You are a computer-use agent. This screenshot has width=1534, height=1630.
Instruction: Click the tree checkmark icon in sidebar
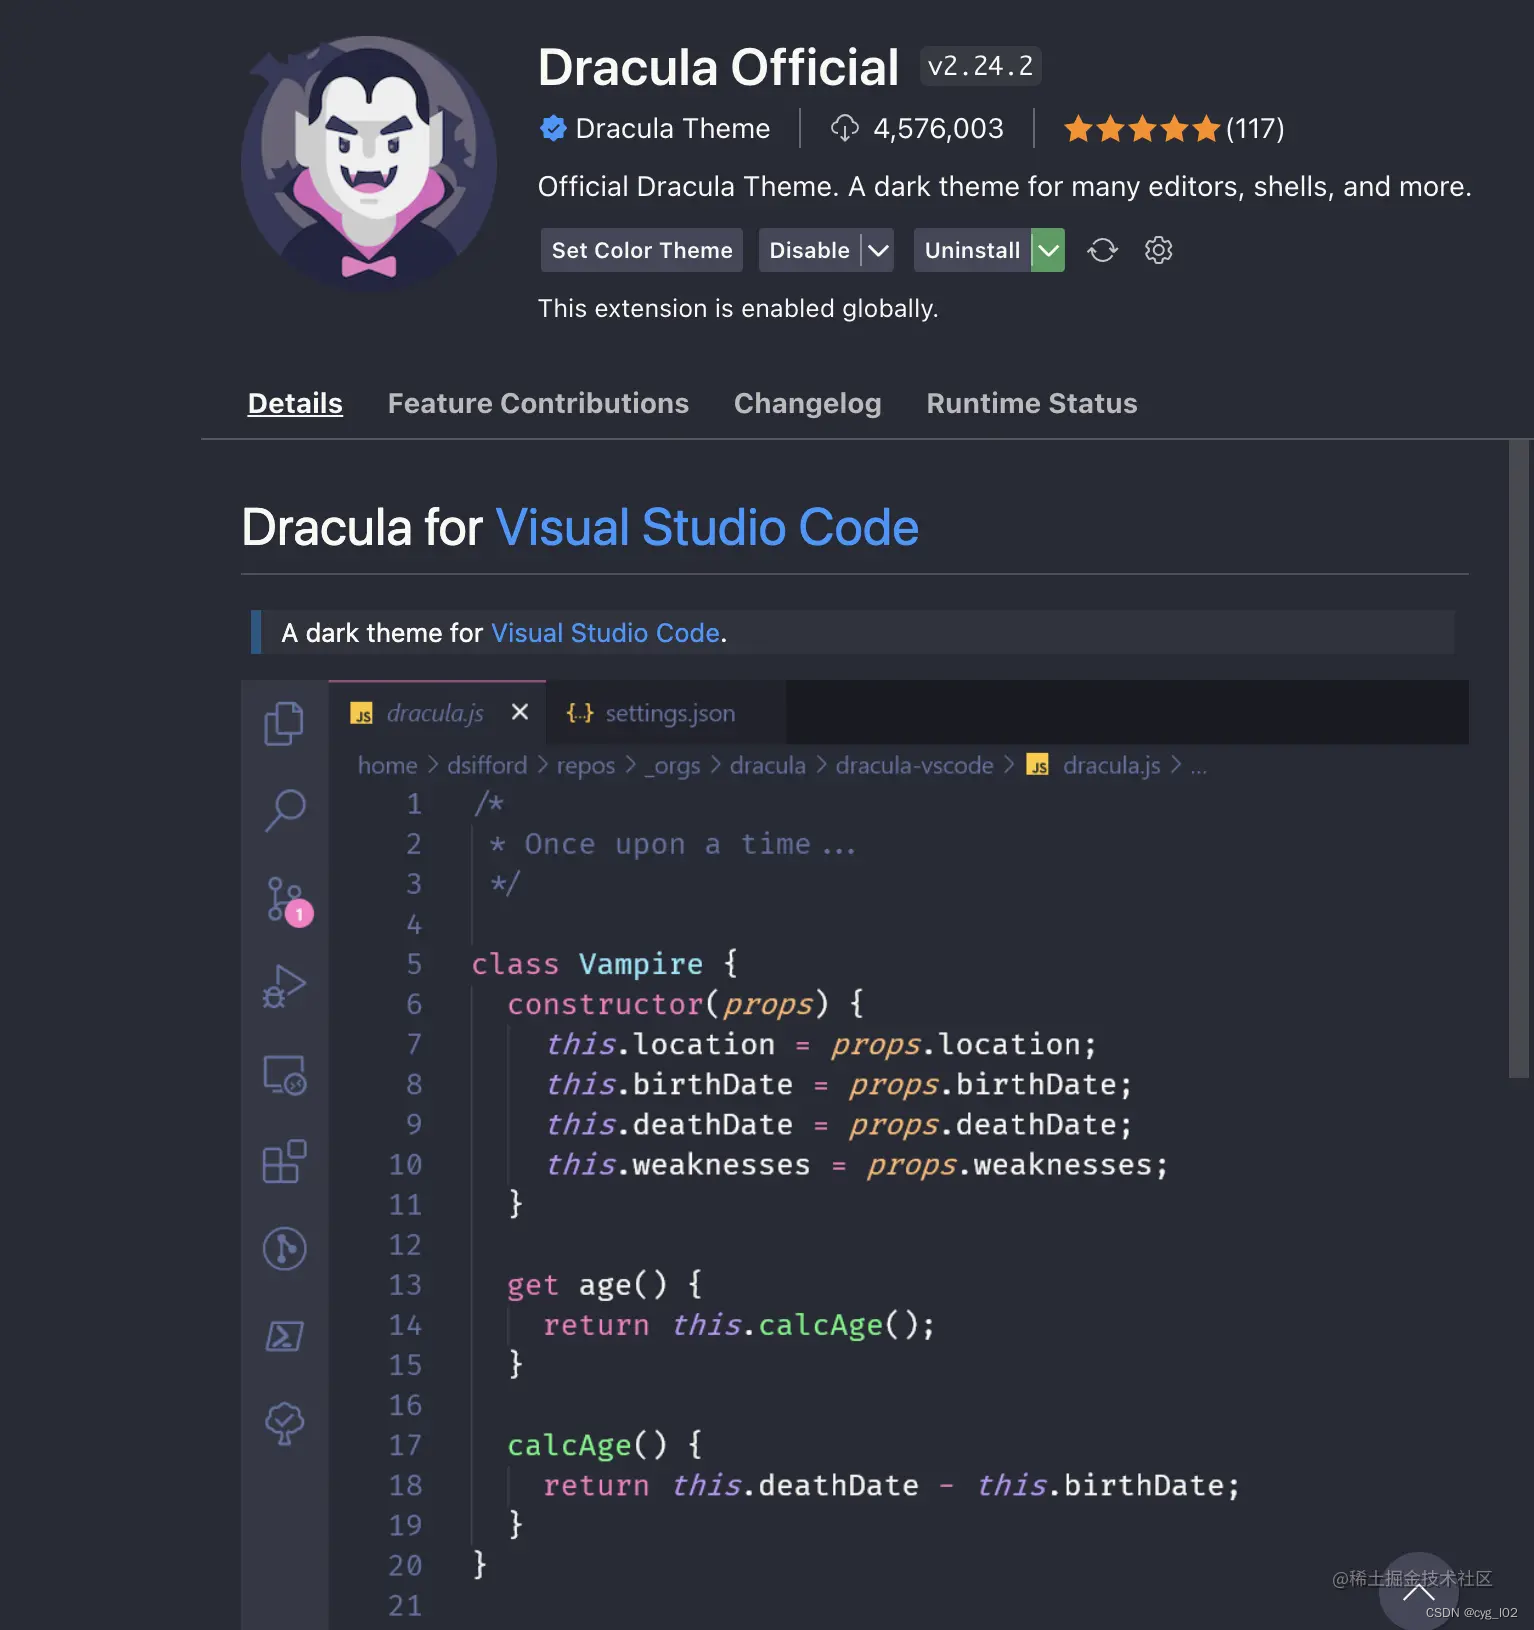coord(284,1423)
